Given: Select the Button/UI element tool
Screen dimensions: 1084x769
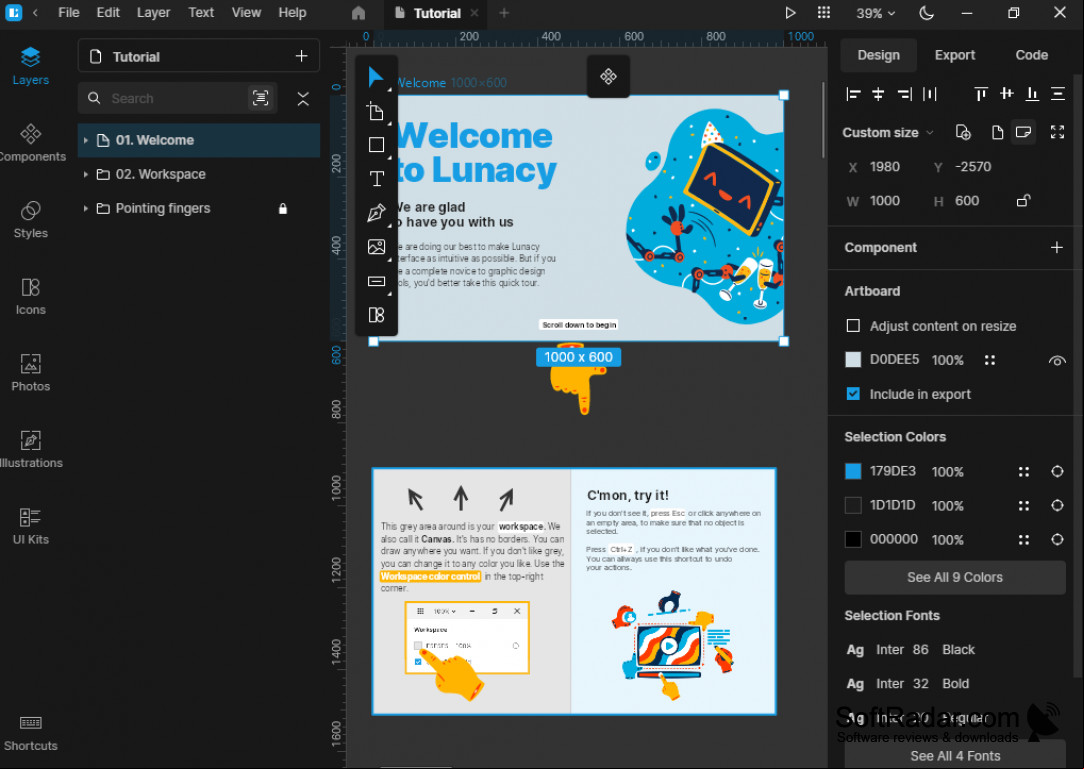Looking at the screenshot, I should pyautogui.click(x=376, y=281).
